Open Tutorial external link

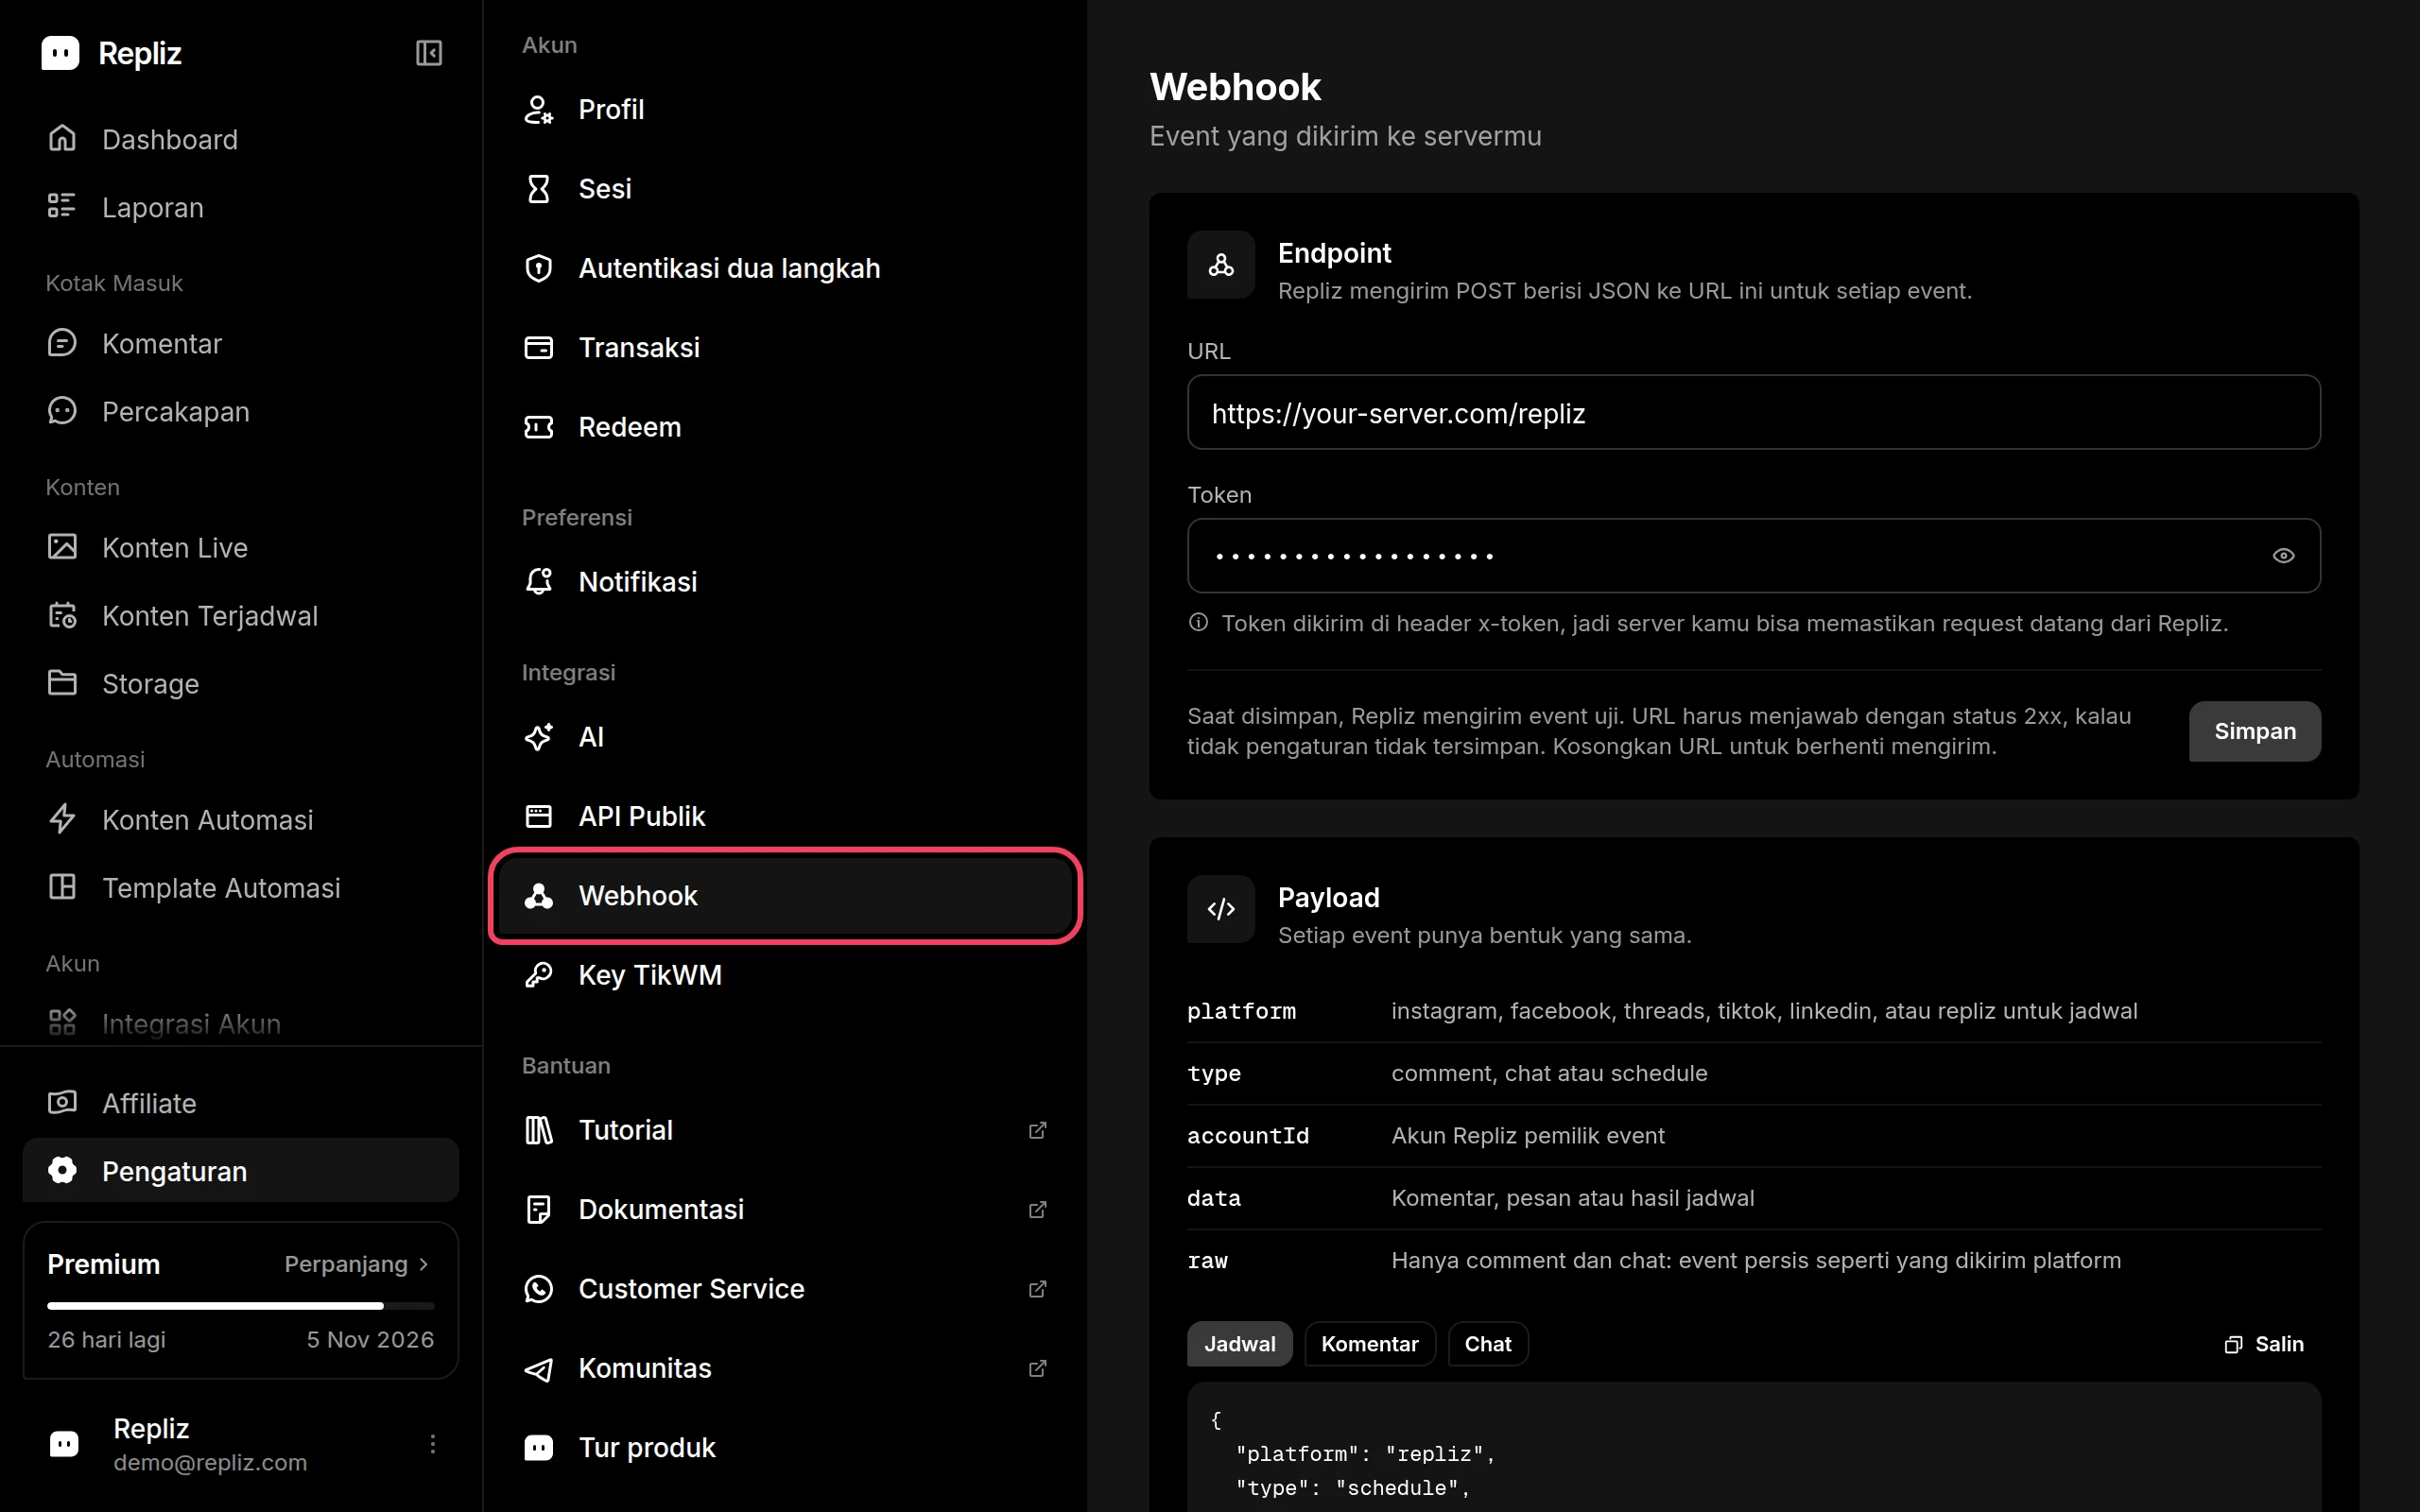[785, 1130]
